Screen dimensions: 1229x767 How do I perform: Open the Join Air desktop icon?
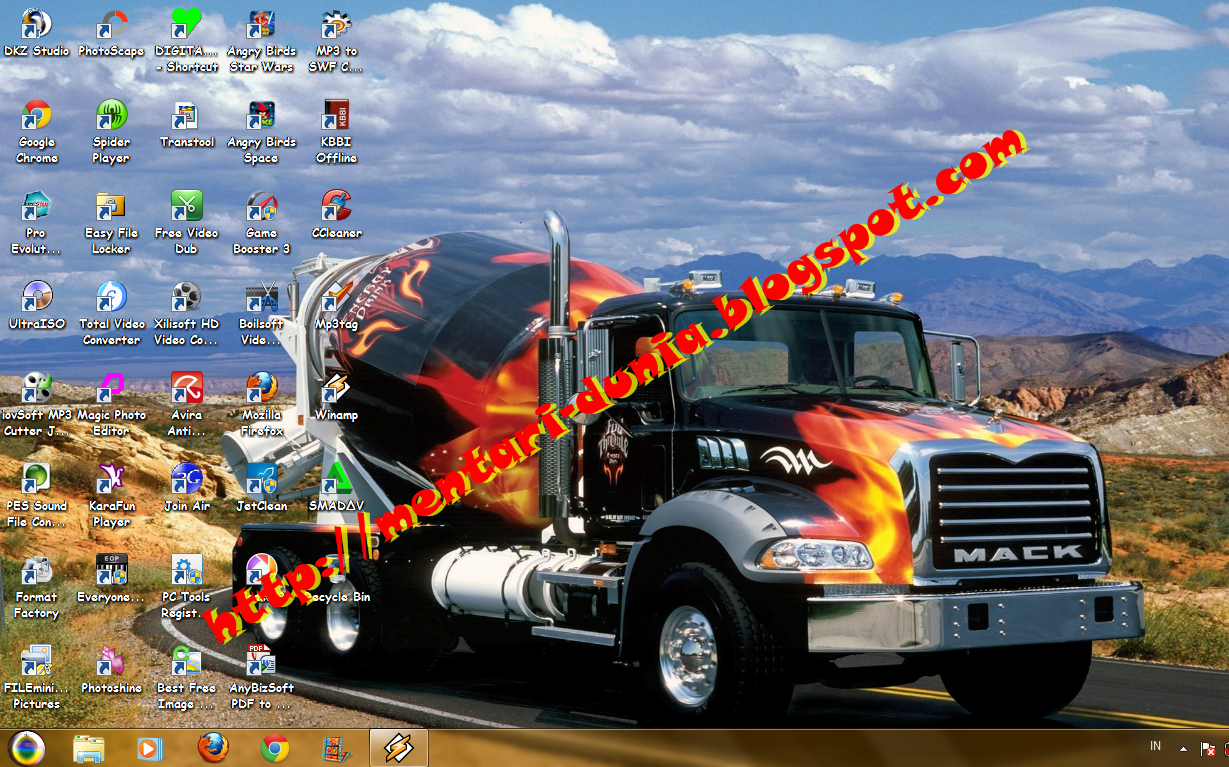(186, 488)
